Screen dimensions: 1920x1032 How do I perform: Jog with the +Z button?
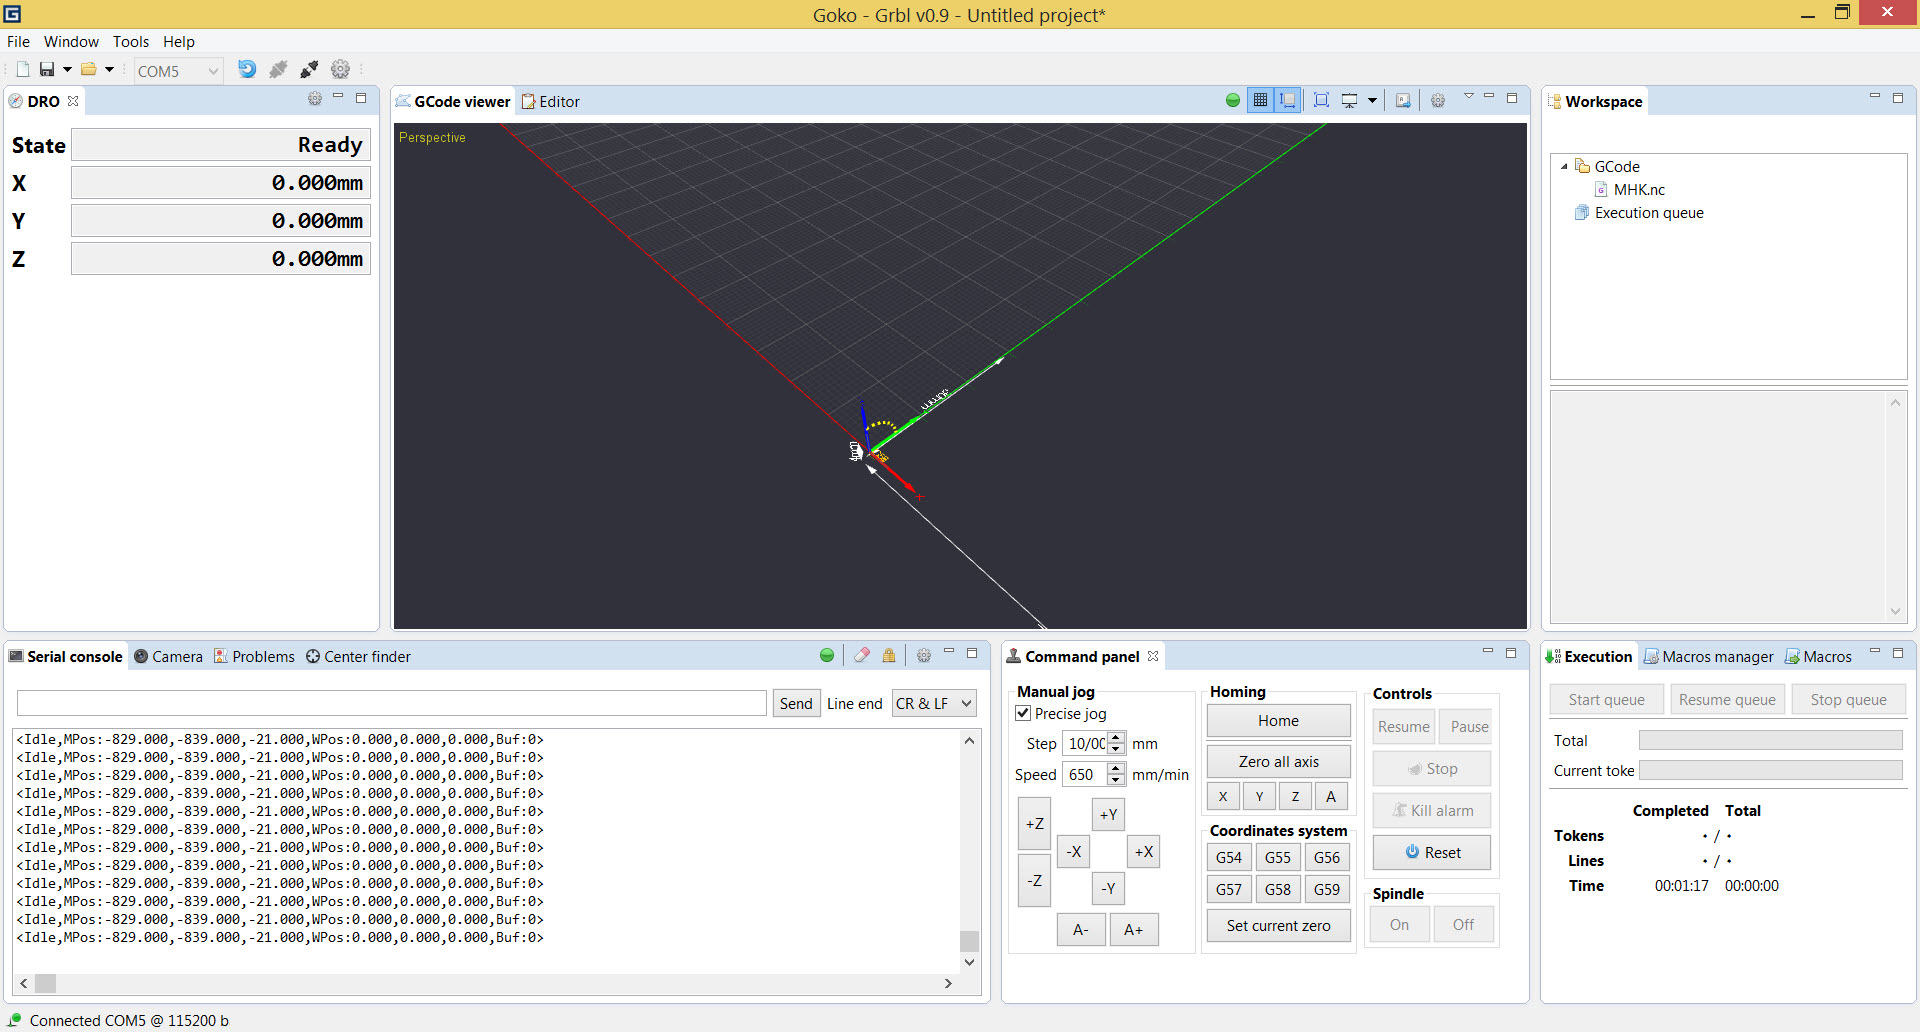[1034, 824]
